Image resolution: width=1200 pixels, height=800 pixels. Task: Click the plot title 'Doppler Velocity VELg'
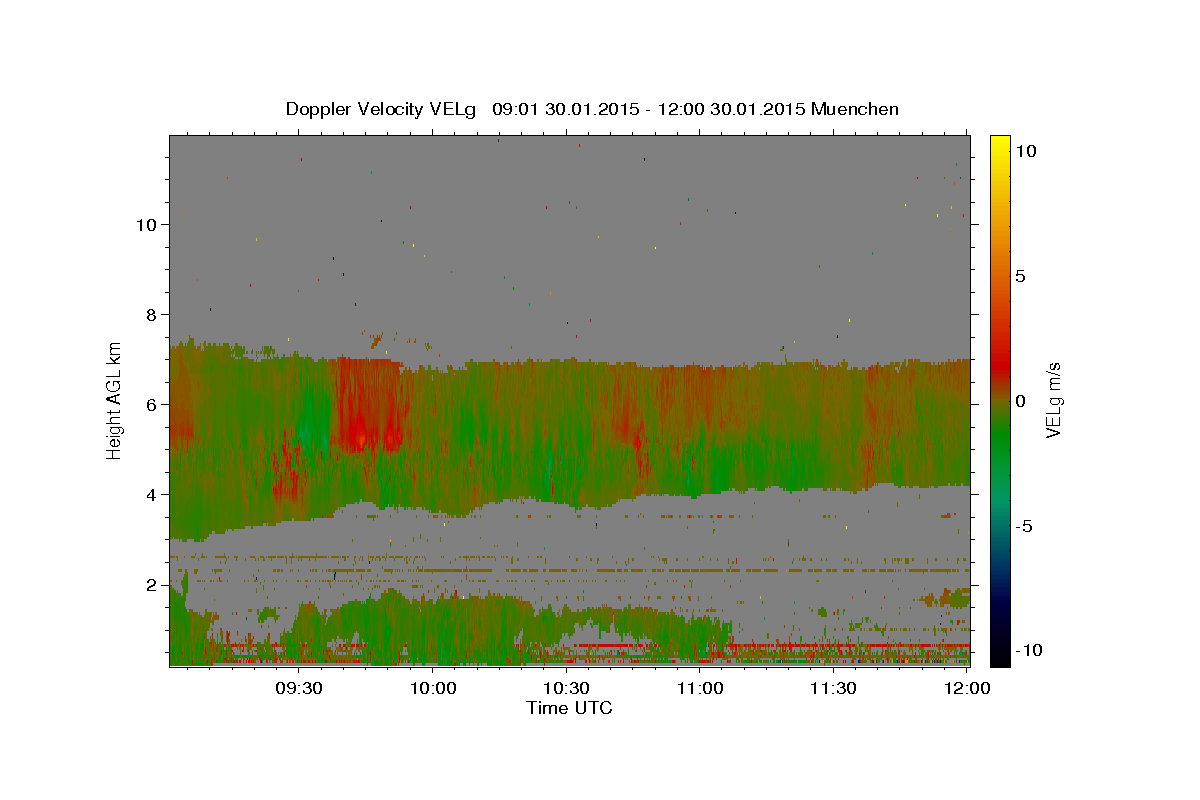[383, 109]
